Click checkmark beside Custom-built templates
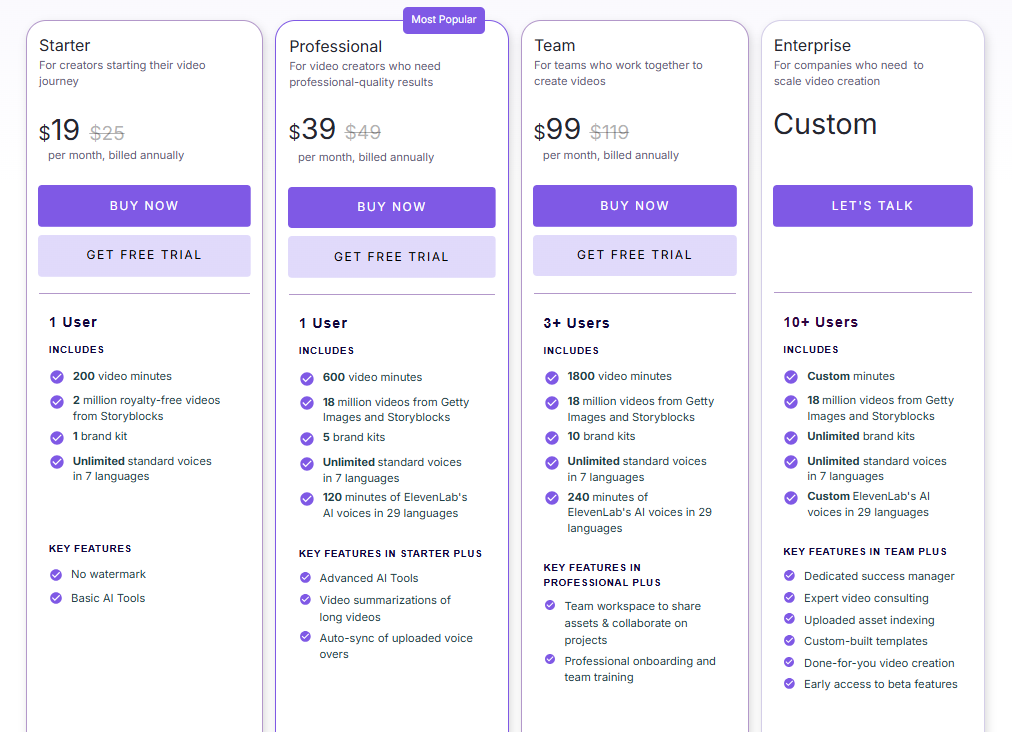 789,640
